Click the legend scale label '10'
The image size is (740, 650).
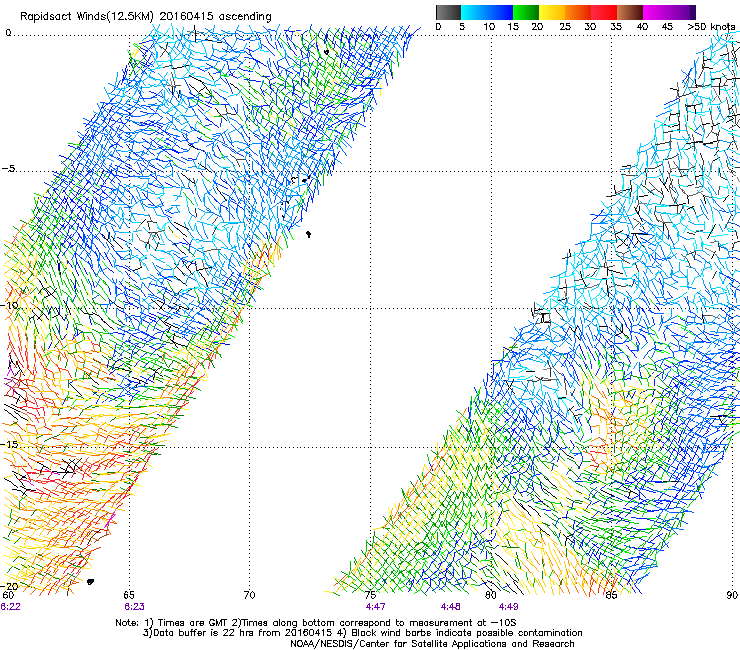coord(489,27)
